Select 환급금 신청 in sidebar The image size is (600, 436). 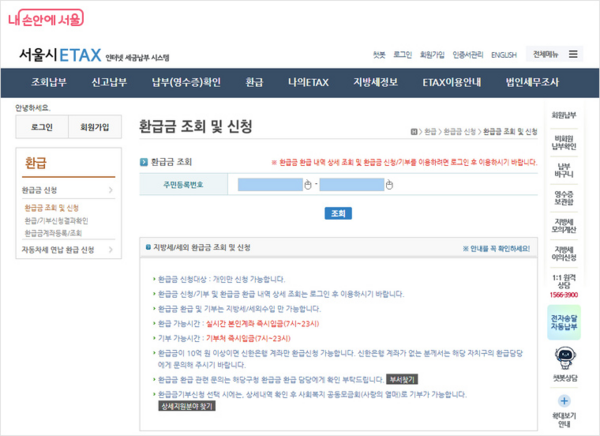[x=39, y=190]
